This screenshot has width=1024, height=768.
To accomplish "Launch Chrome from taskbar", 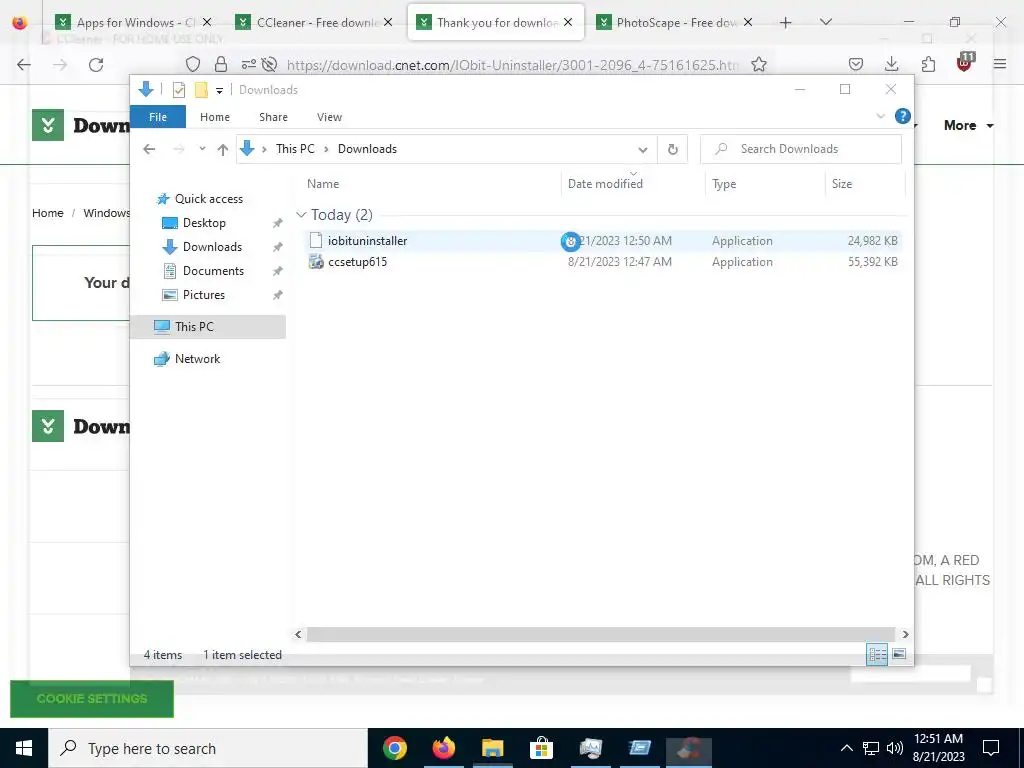I will tap(394, 748).
